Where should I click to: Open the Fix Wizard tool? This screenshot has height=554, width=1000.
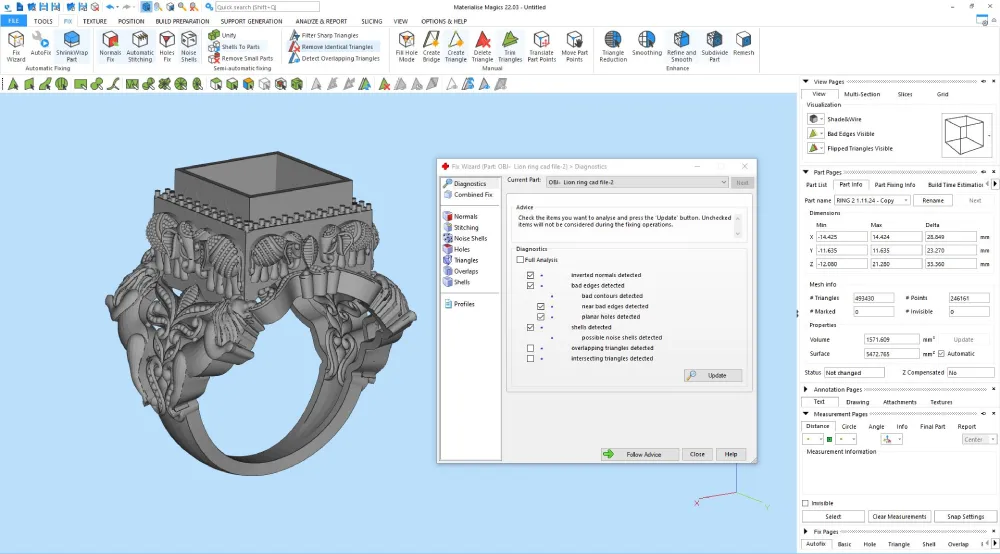pyautogui.click(x=16, y=47)
